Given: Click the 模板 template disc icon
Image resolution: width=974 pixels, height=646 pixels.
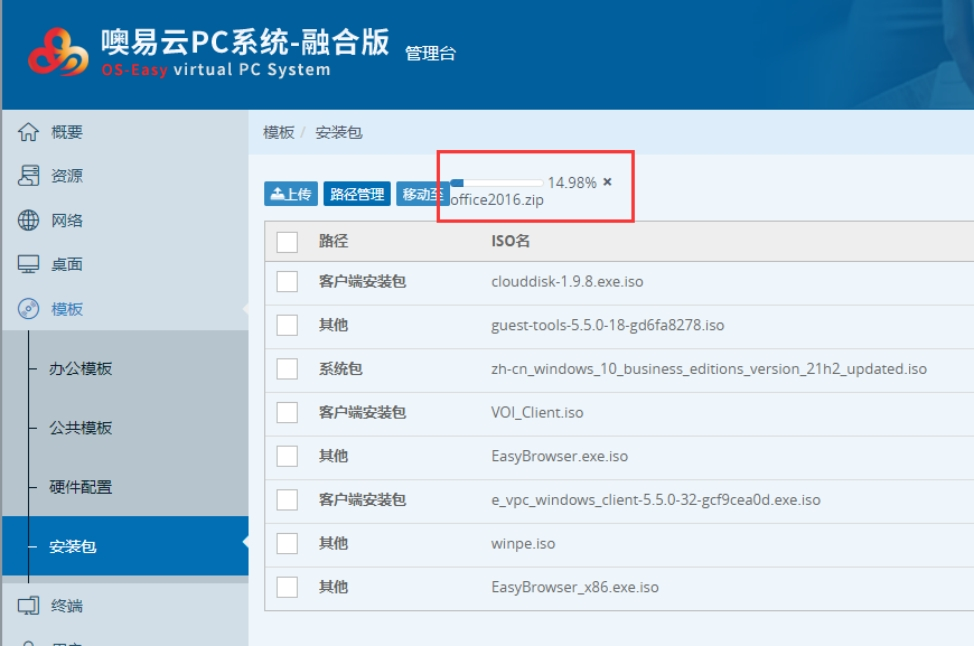Looking at the screenshot, I should (x=29, y=309).
